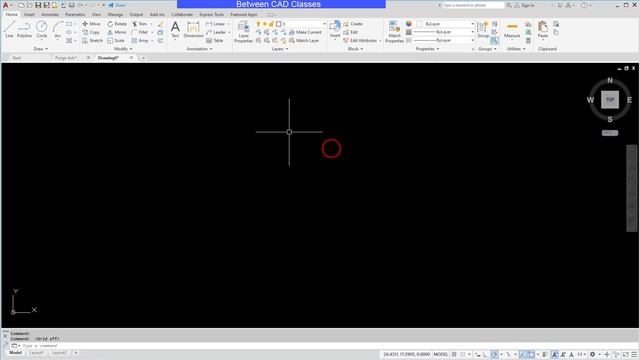640x360 pixels.
Task: Expand the Utilities panel
Action: (x=516, y=49)
